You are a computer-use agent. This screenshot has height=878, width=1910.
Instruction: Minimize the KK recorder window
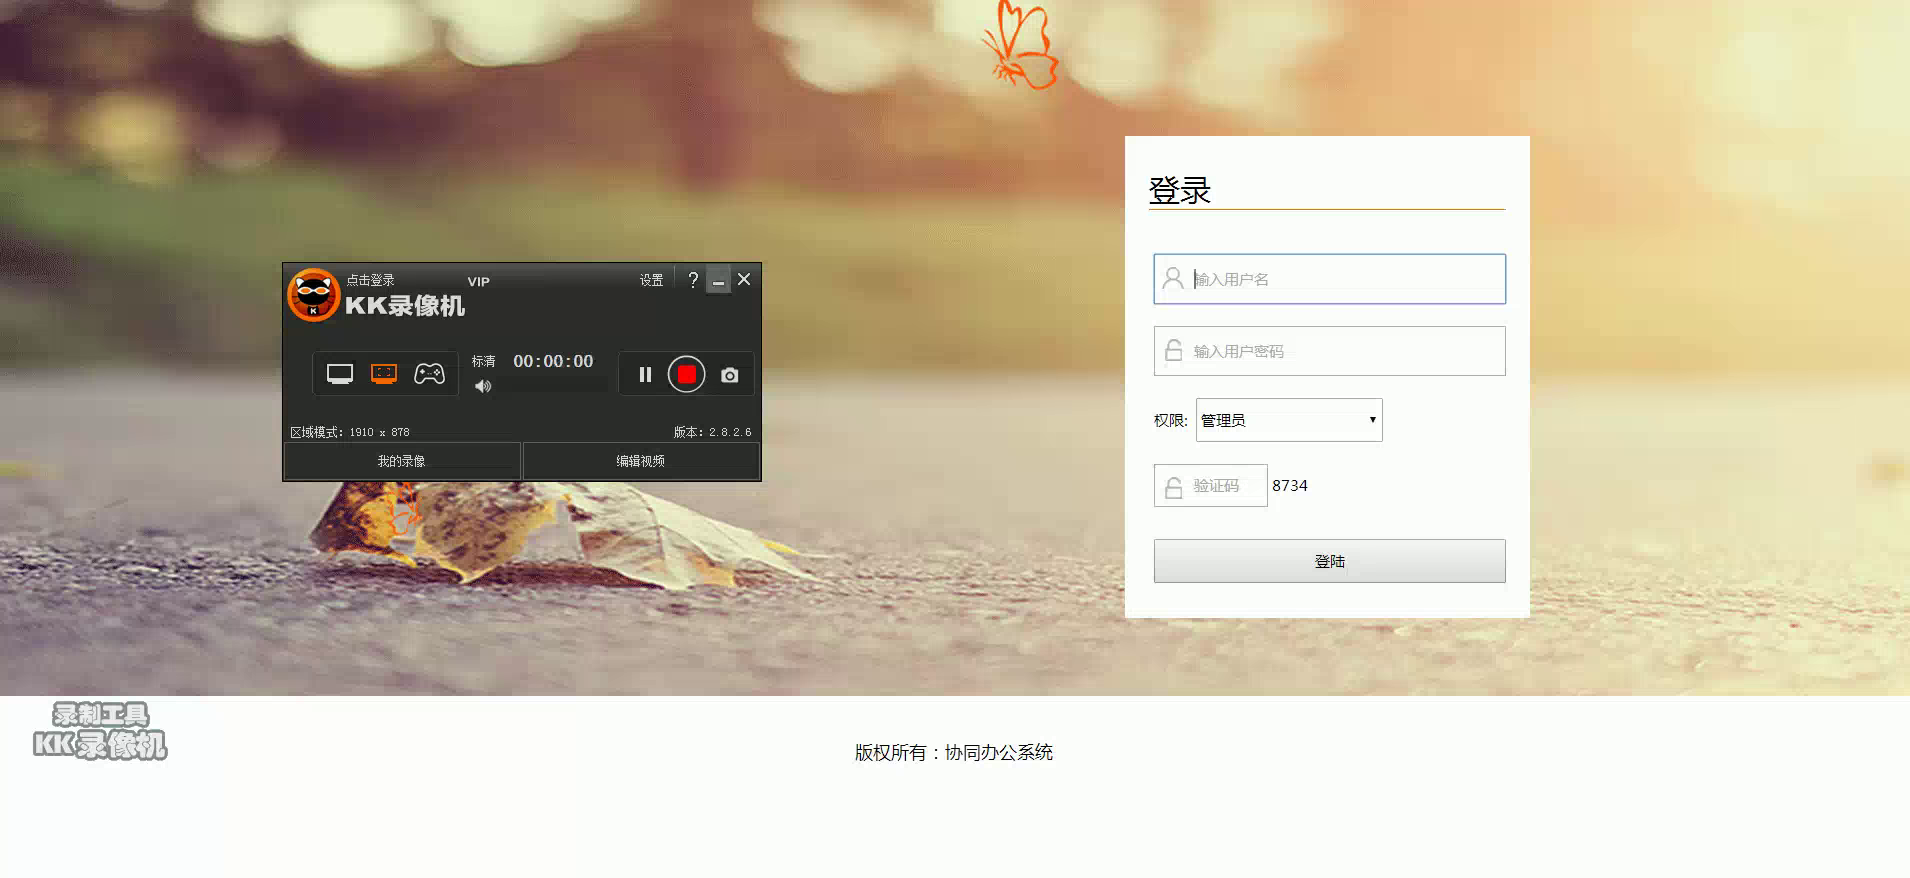pyautogui.click(x=718, y=280)
